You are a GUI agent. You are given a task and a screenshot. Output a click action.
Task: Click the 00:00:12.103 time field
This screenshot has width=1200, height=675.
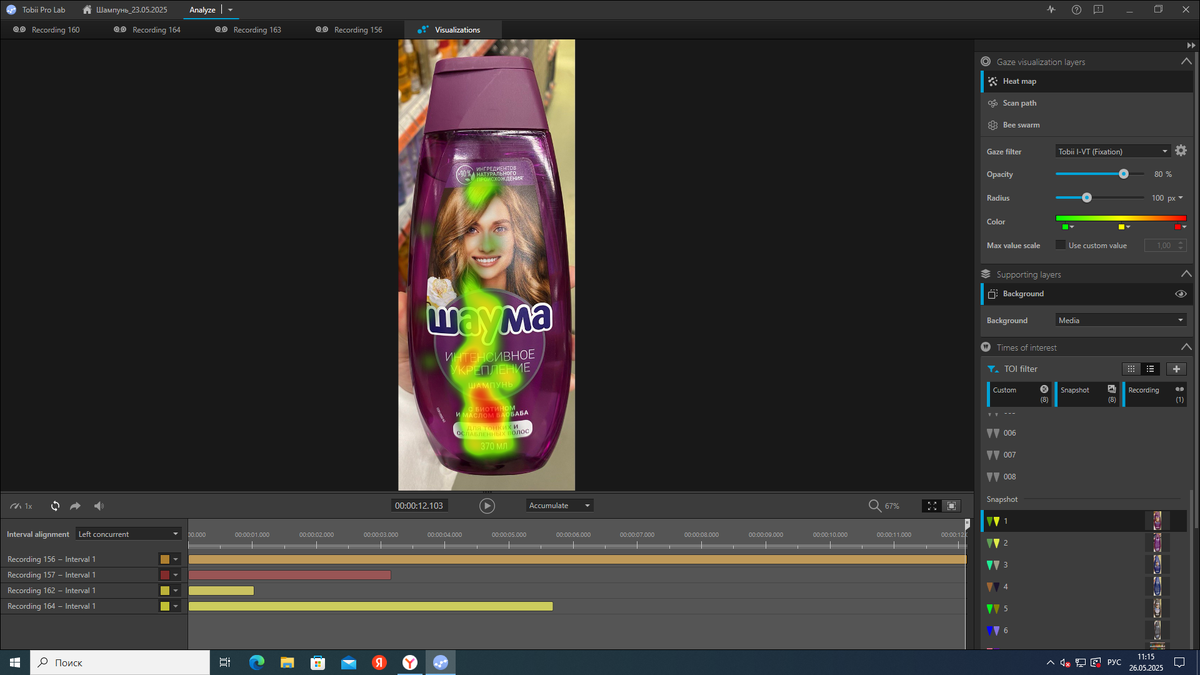tap(418, 506)
